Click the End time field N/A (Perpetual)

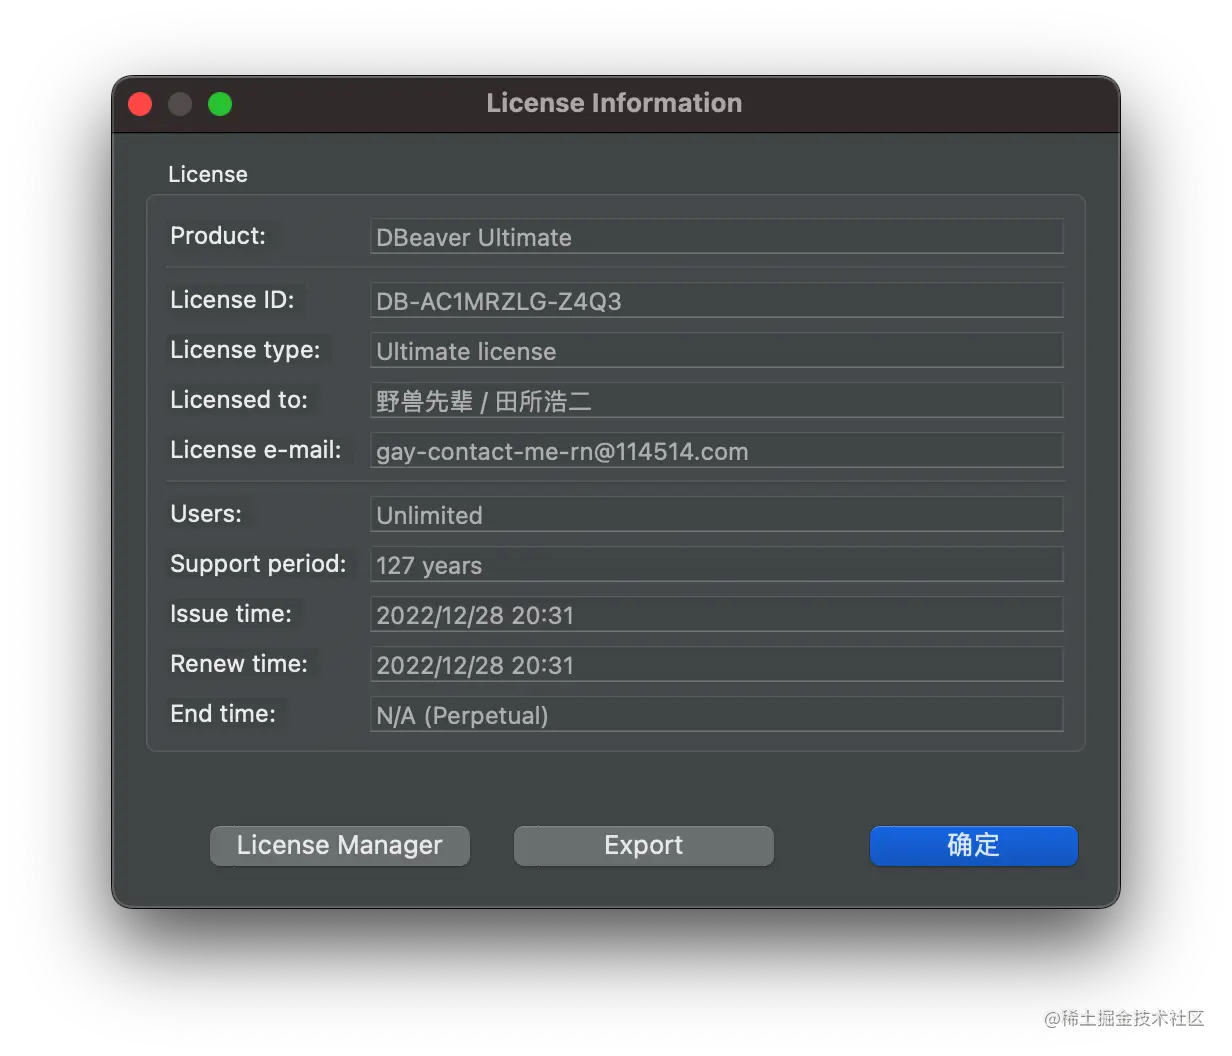click(716, 715)
